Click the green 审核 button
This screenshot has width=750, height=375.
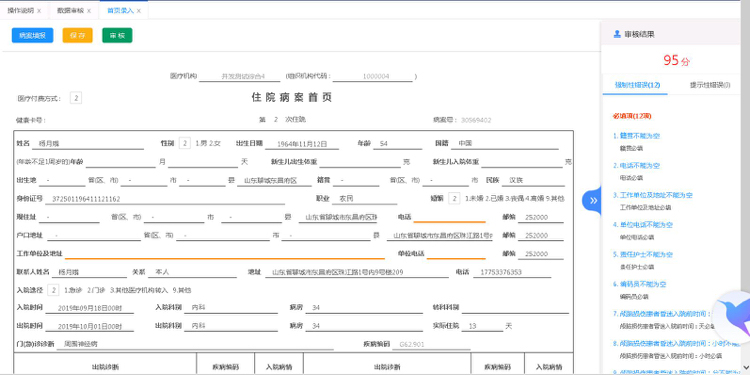(117, 35)
